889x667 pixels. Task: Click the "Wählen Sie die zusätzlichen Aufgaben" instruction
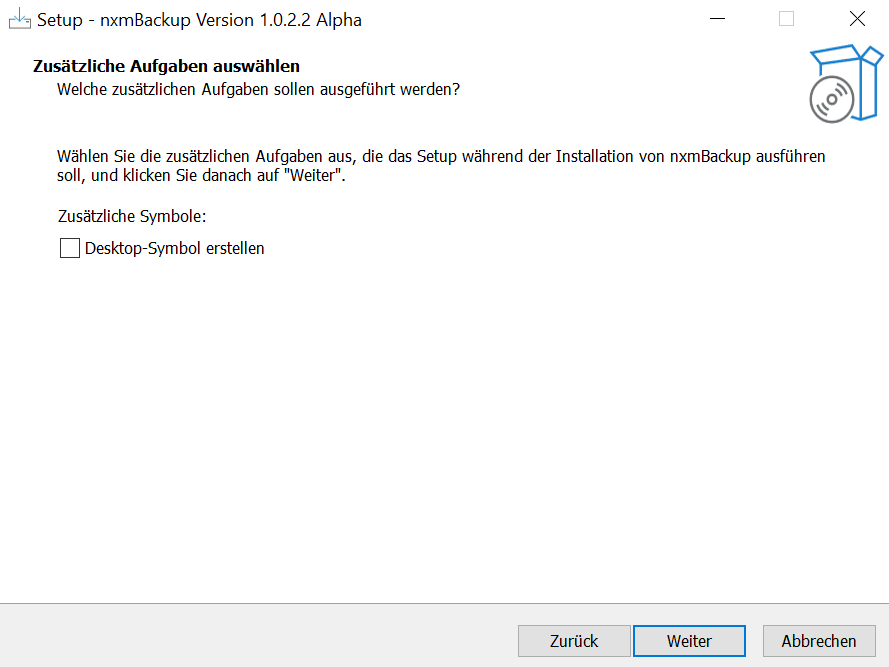pyautogui.click(x=200, y=157)
